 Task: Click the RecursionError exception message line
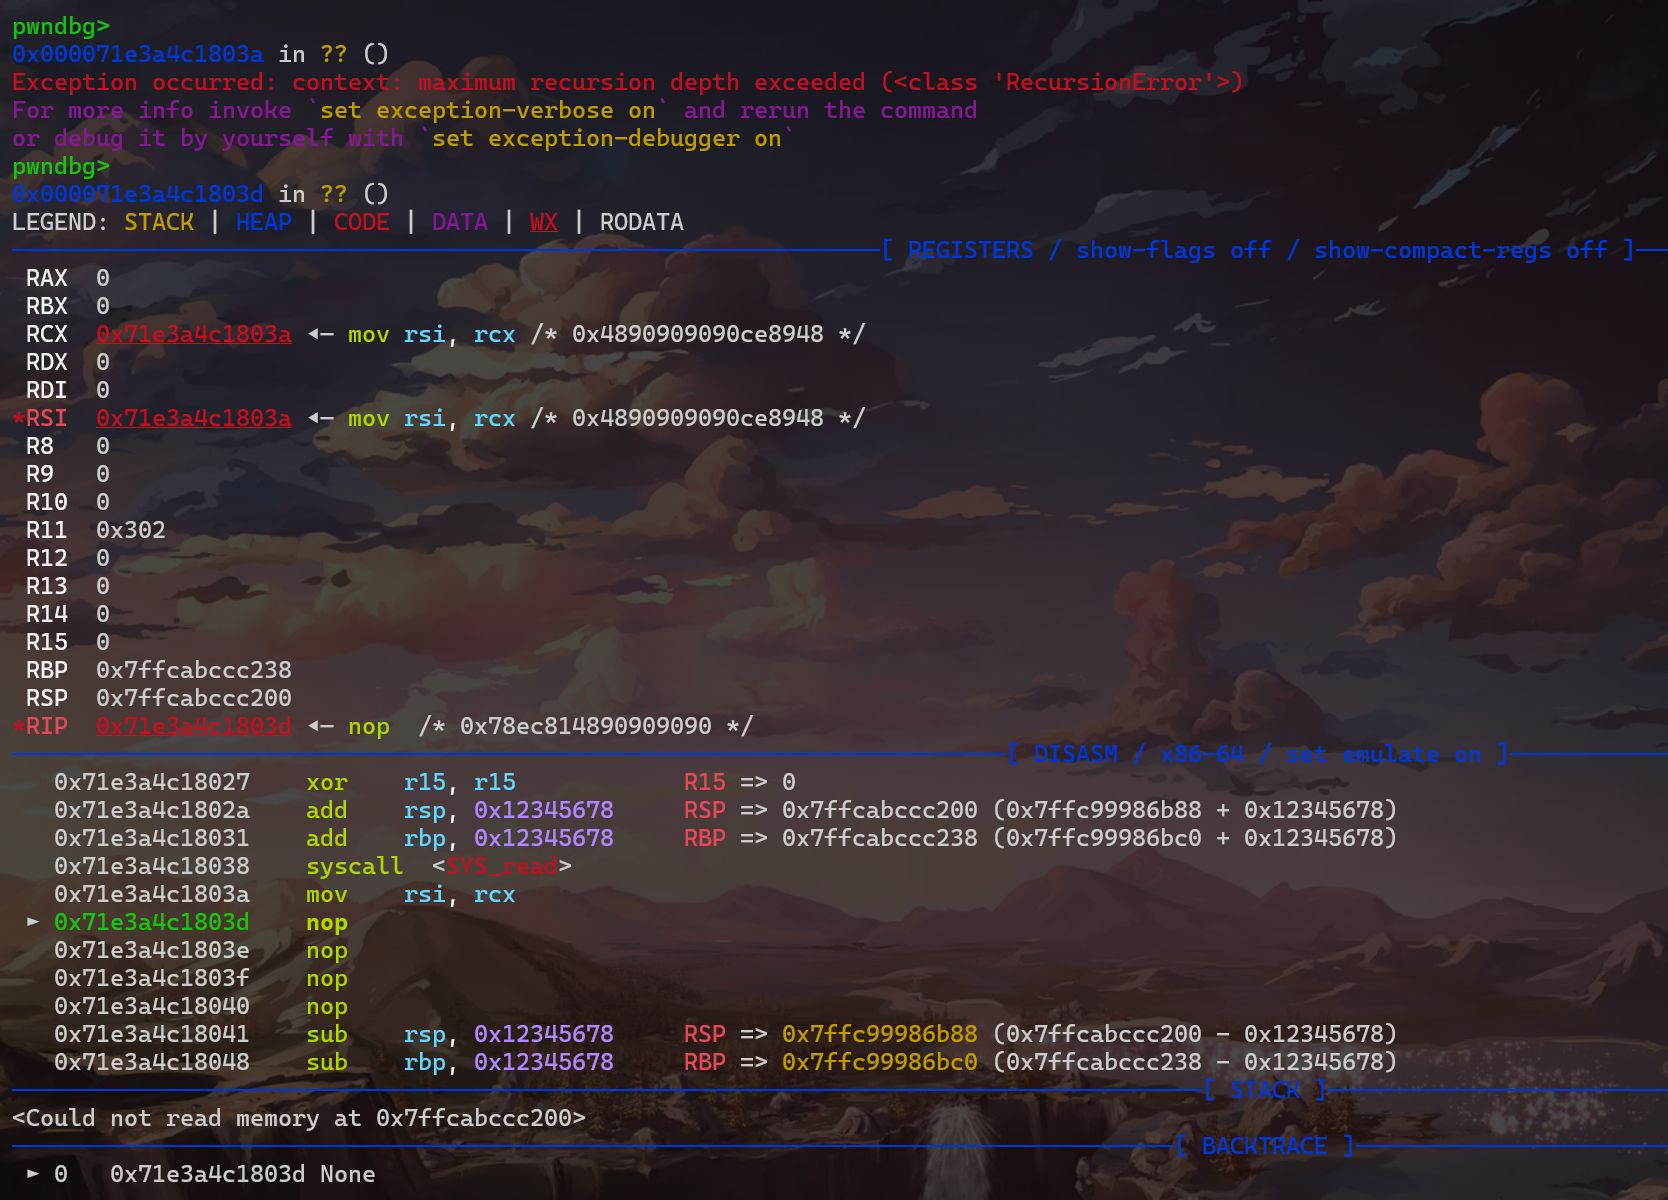pyautogui.click(x=627, y=82)
